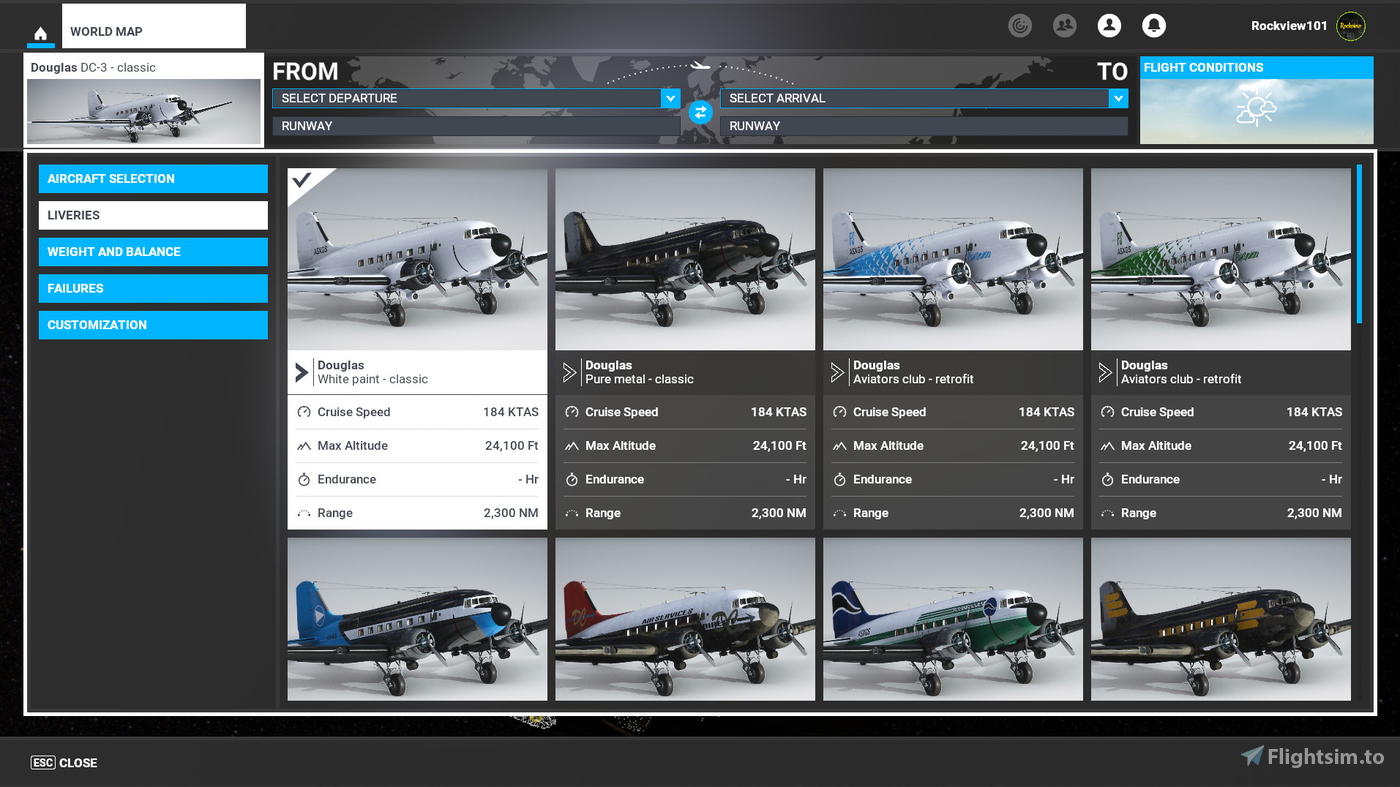Image resolution: width=1400 pixels, height=787 pixels.
Task: Open the departure RUNWAY selector
Action: pos(475,125)
